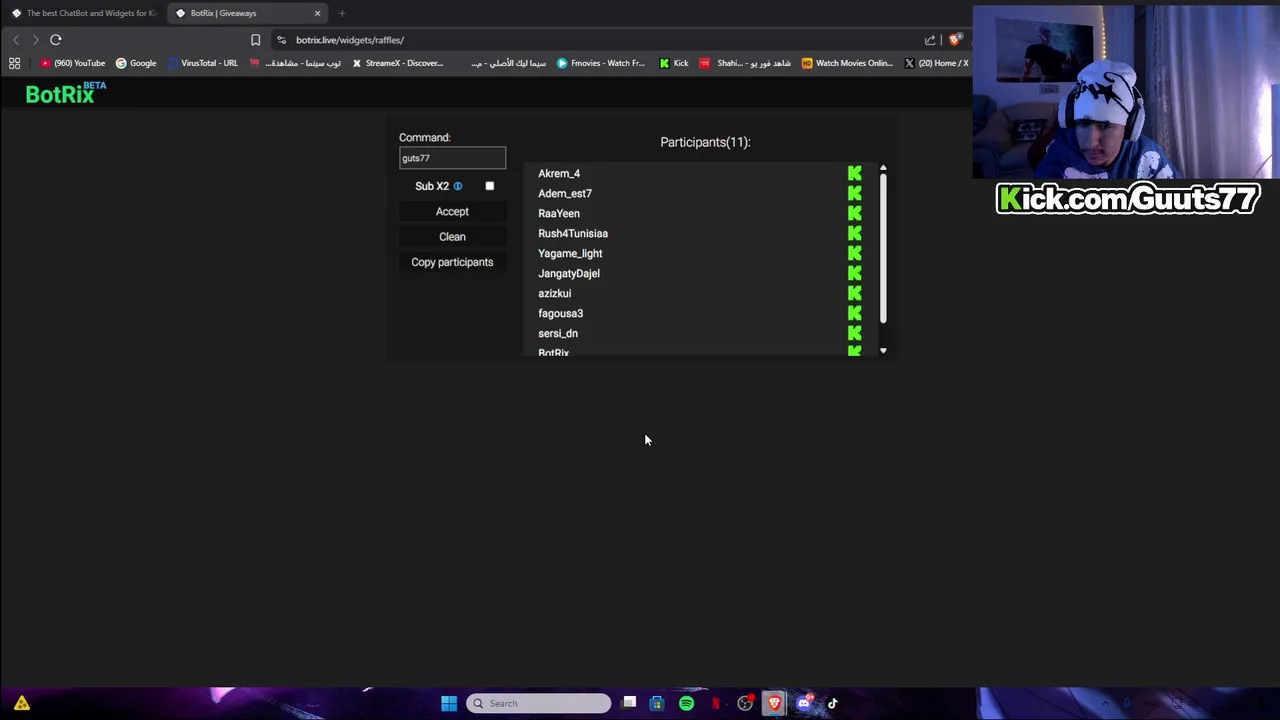Click the participants list scroll down arrow
Viewport: 1280px width, 720px height.
pos(883,351)
